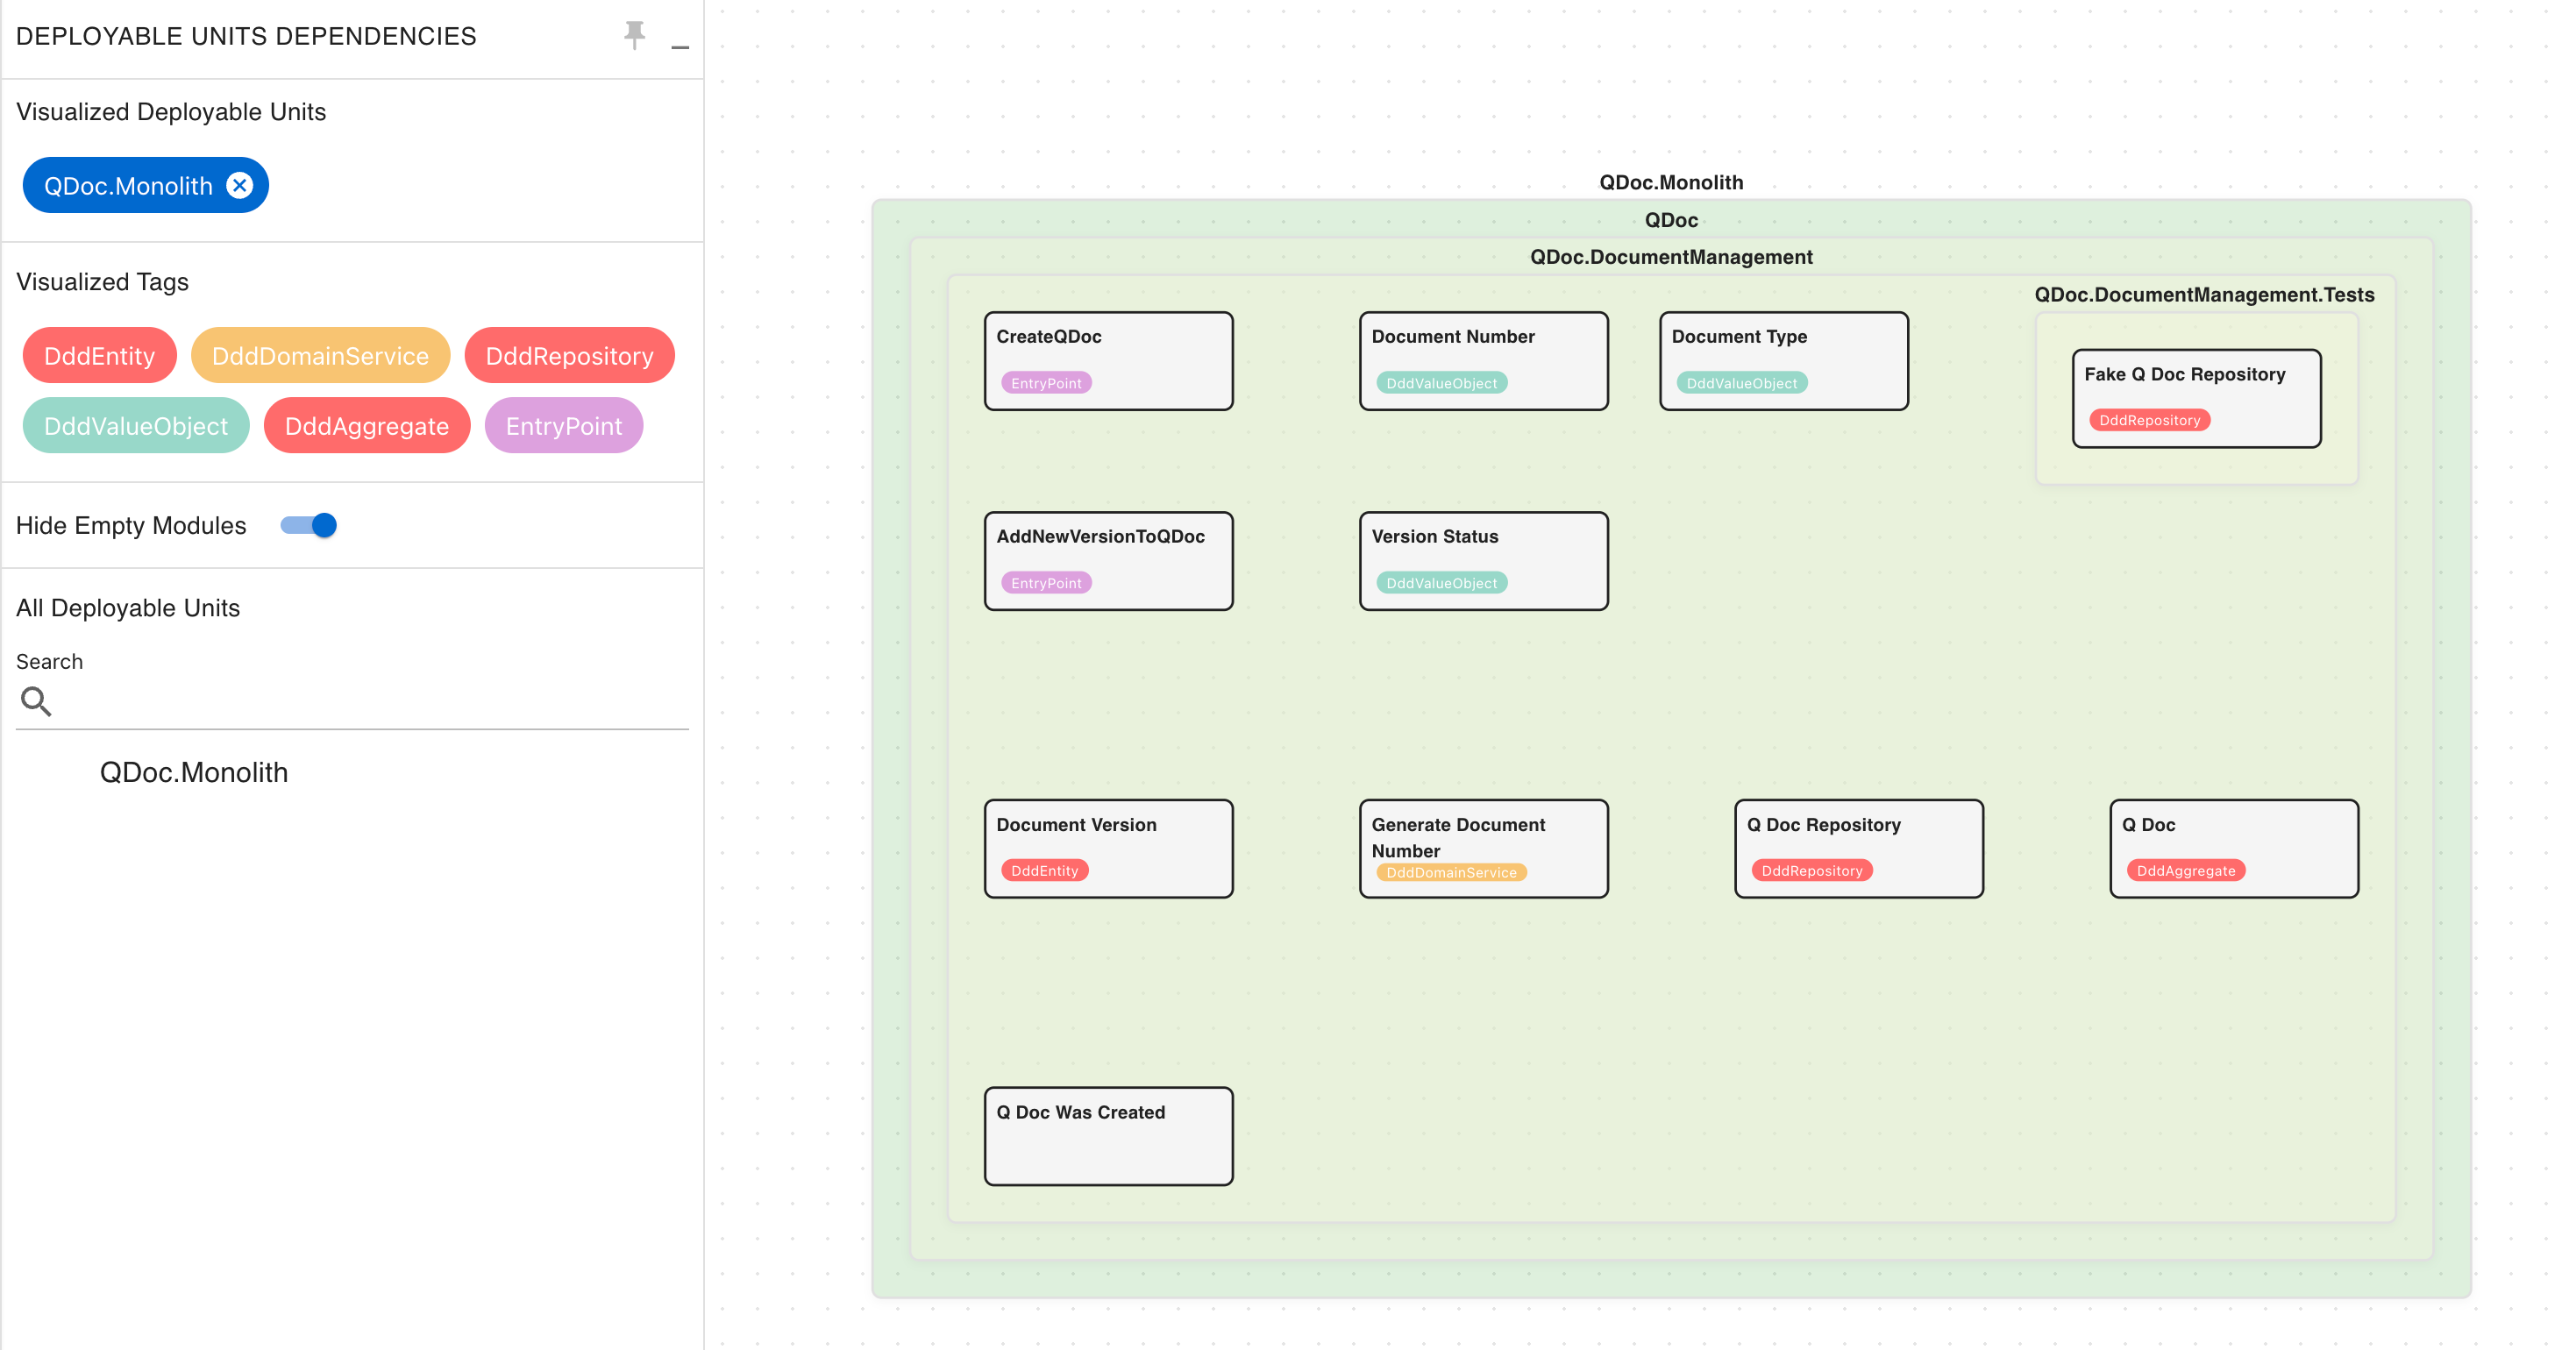Viewport: 2576px width, 1350px height.
Task: Pin the Deployable Units Dependencies panel
Action: (x=634, y=35)
